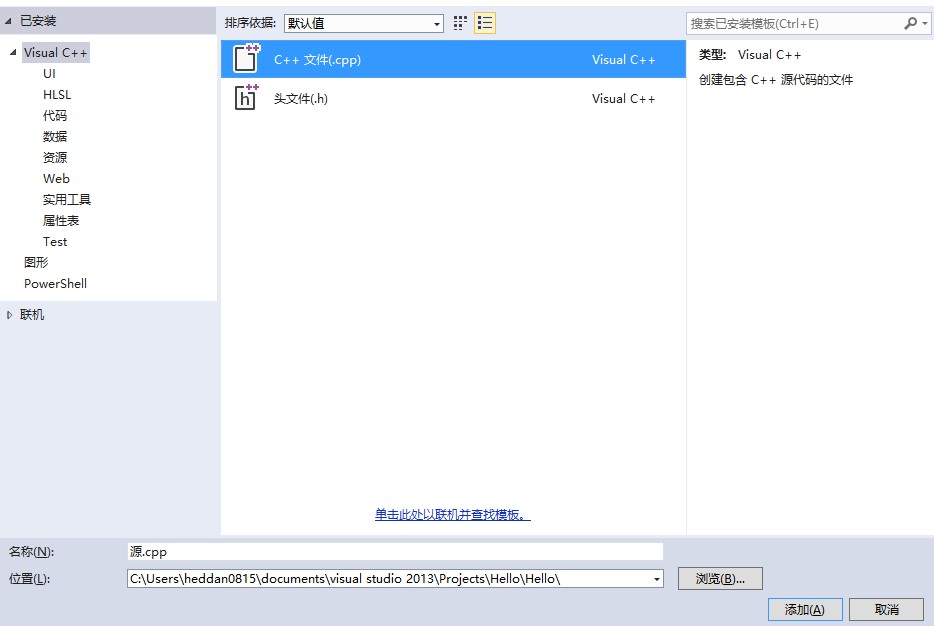Select the C++ 文件(.cpp) template

453,59
